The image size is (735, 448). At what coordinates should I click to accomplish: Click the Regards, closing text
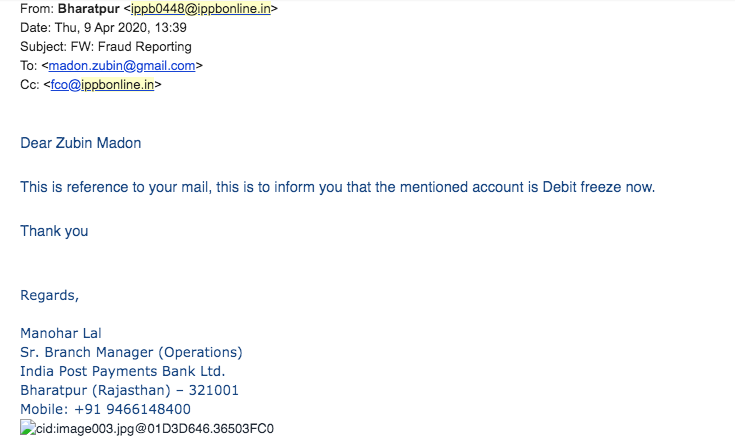pos(49,295)
